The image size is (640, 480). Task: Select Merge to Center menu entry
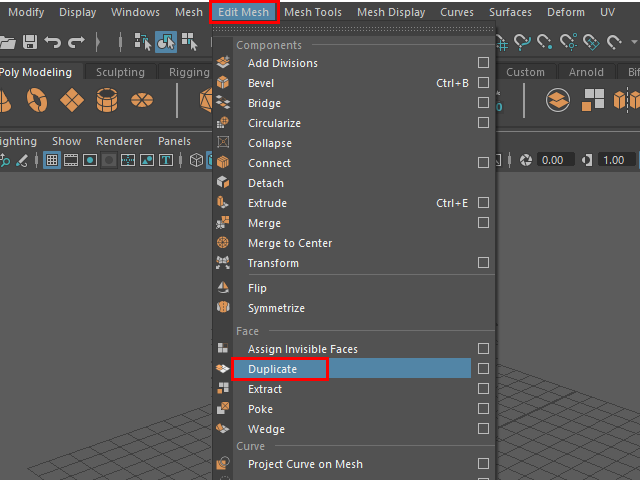pyautogui.click(x=290, y=243)
